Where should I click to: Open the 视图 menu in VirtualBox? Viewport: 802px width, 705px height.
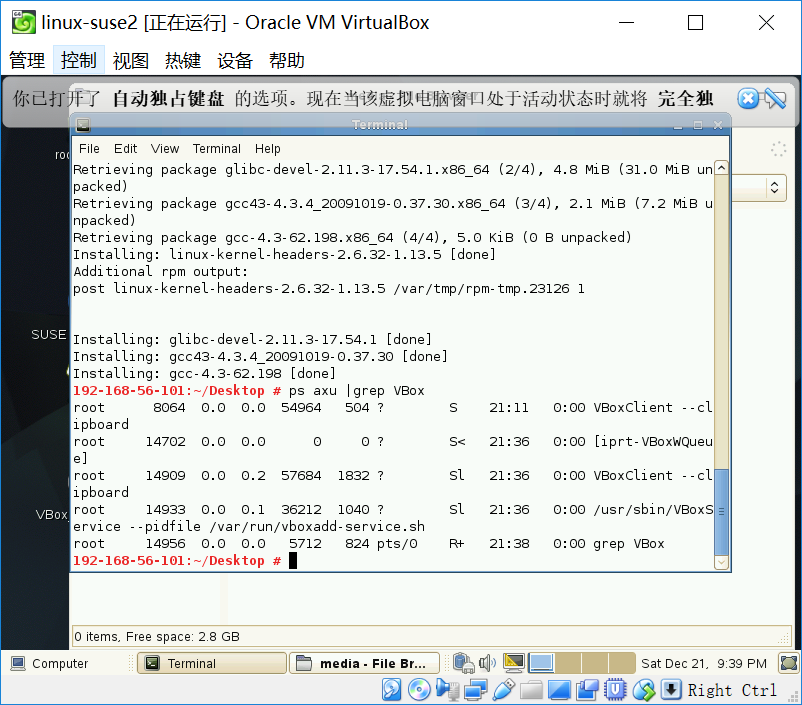point(131,60)
